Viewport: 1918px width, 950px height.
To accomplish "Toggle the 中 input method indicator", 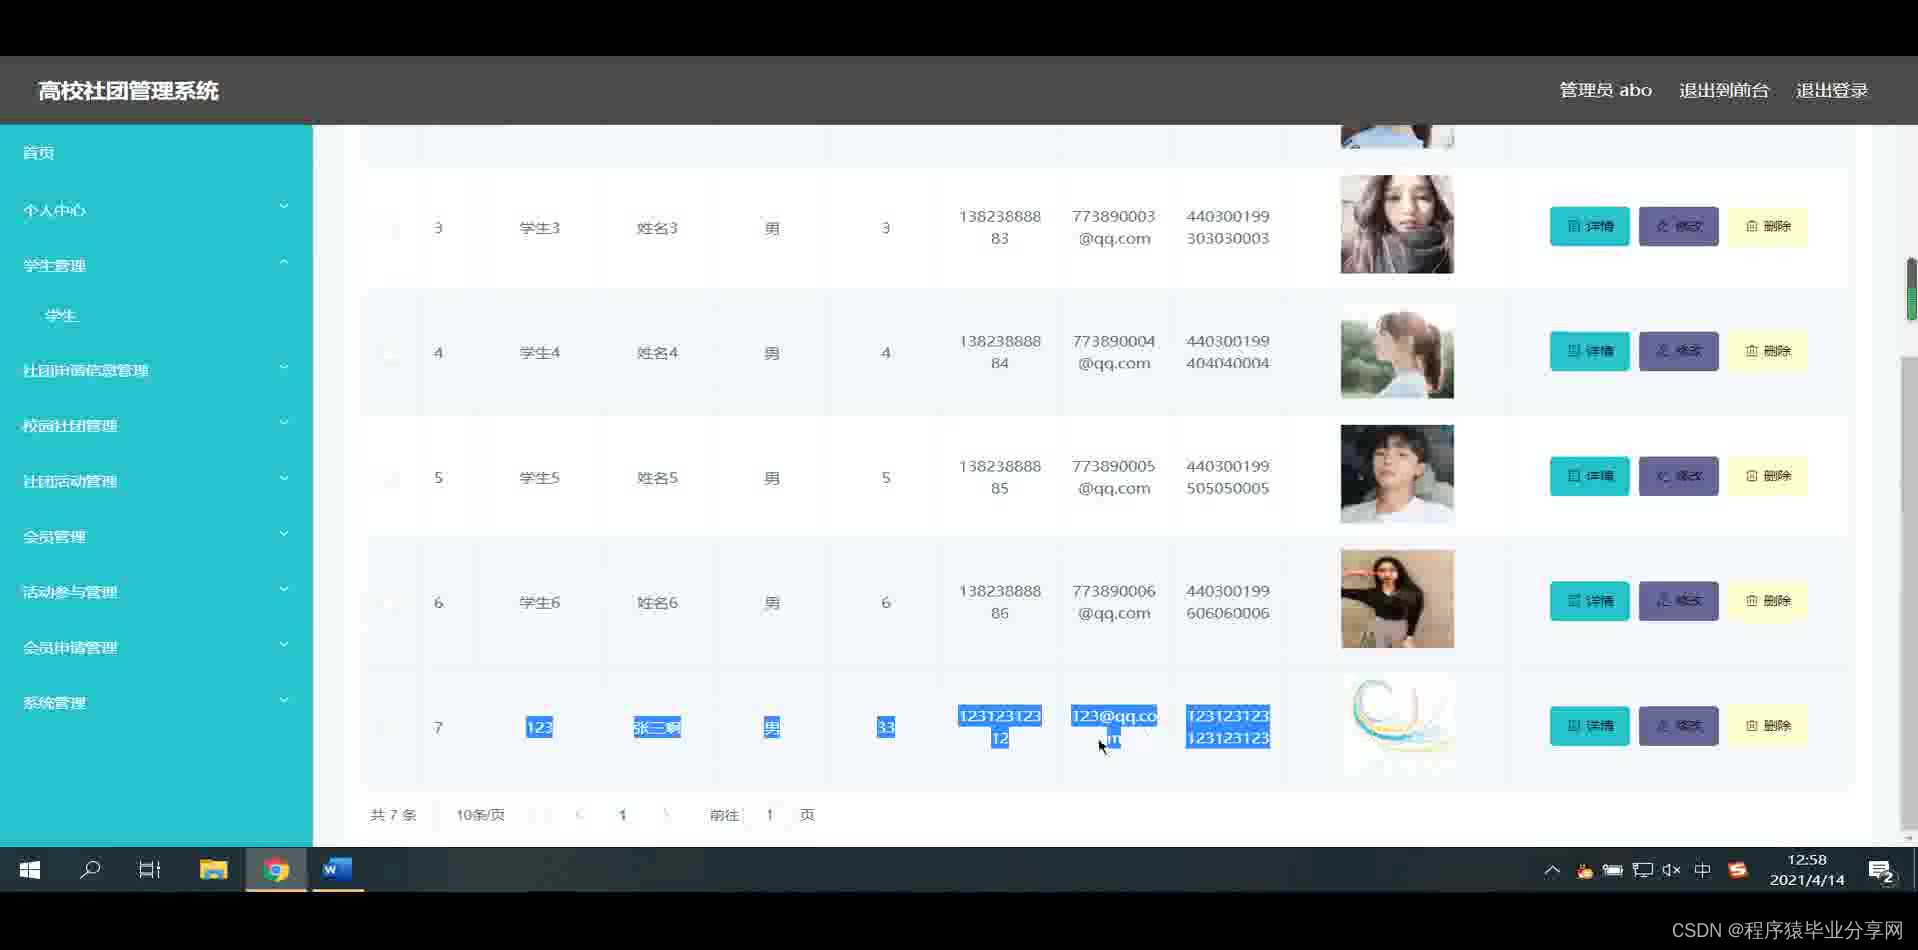I will tap(1702, 870).
